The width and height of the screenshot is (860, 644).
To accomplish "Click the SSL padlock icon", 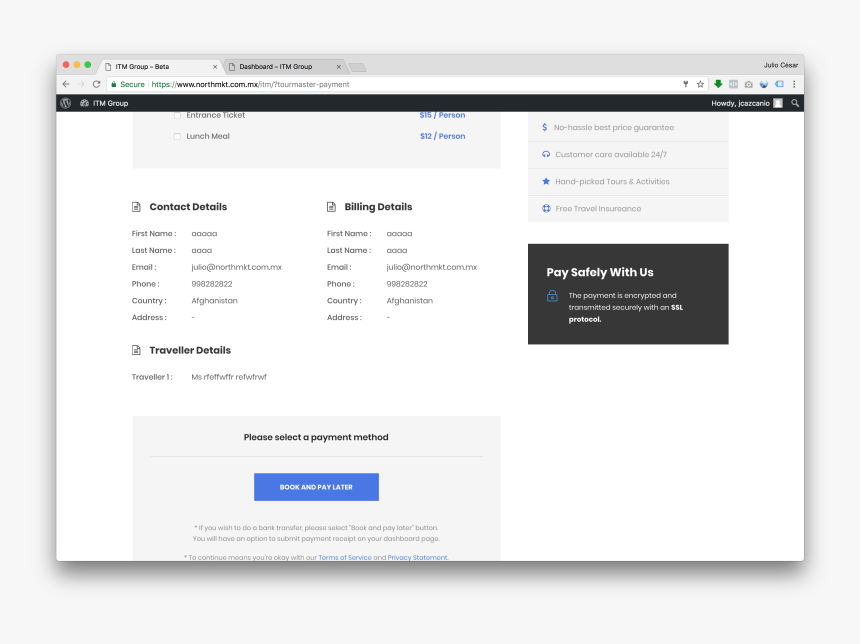I will (x=552, y=296).
